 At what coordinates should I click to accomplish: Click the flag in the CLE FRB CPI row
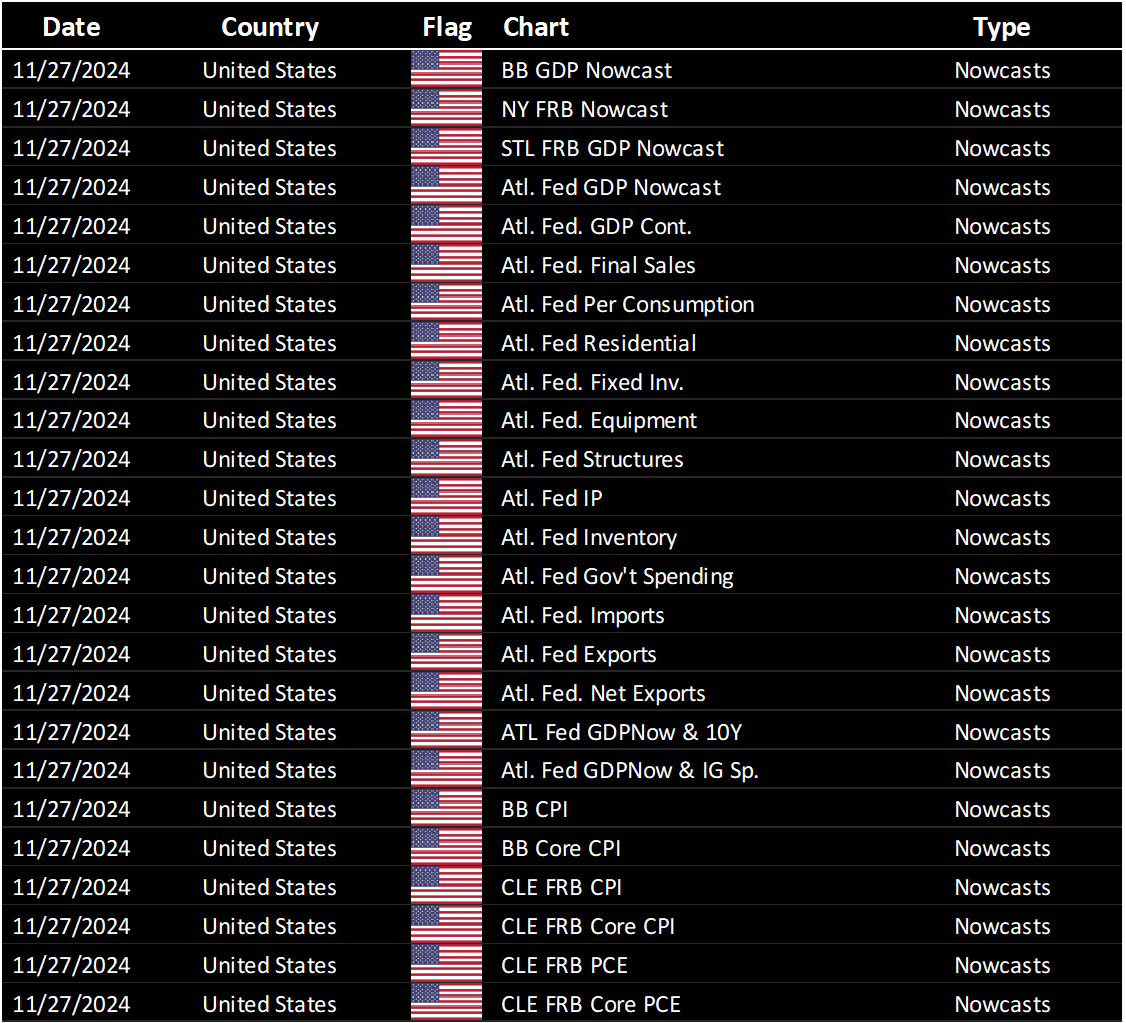(446, 887)
